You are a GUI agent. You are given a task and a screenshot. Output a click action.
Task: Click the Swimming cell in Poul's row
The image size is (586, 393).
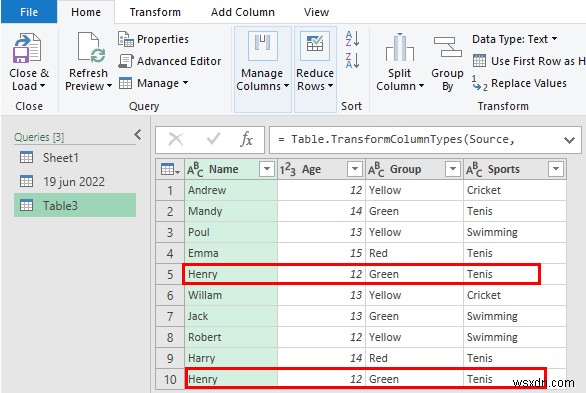[x=515, y=232]
